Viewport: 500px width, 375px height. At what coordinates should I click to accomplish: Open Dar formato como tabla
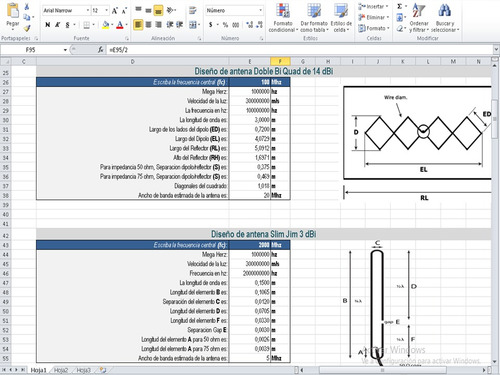click(x=314, y=18)
